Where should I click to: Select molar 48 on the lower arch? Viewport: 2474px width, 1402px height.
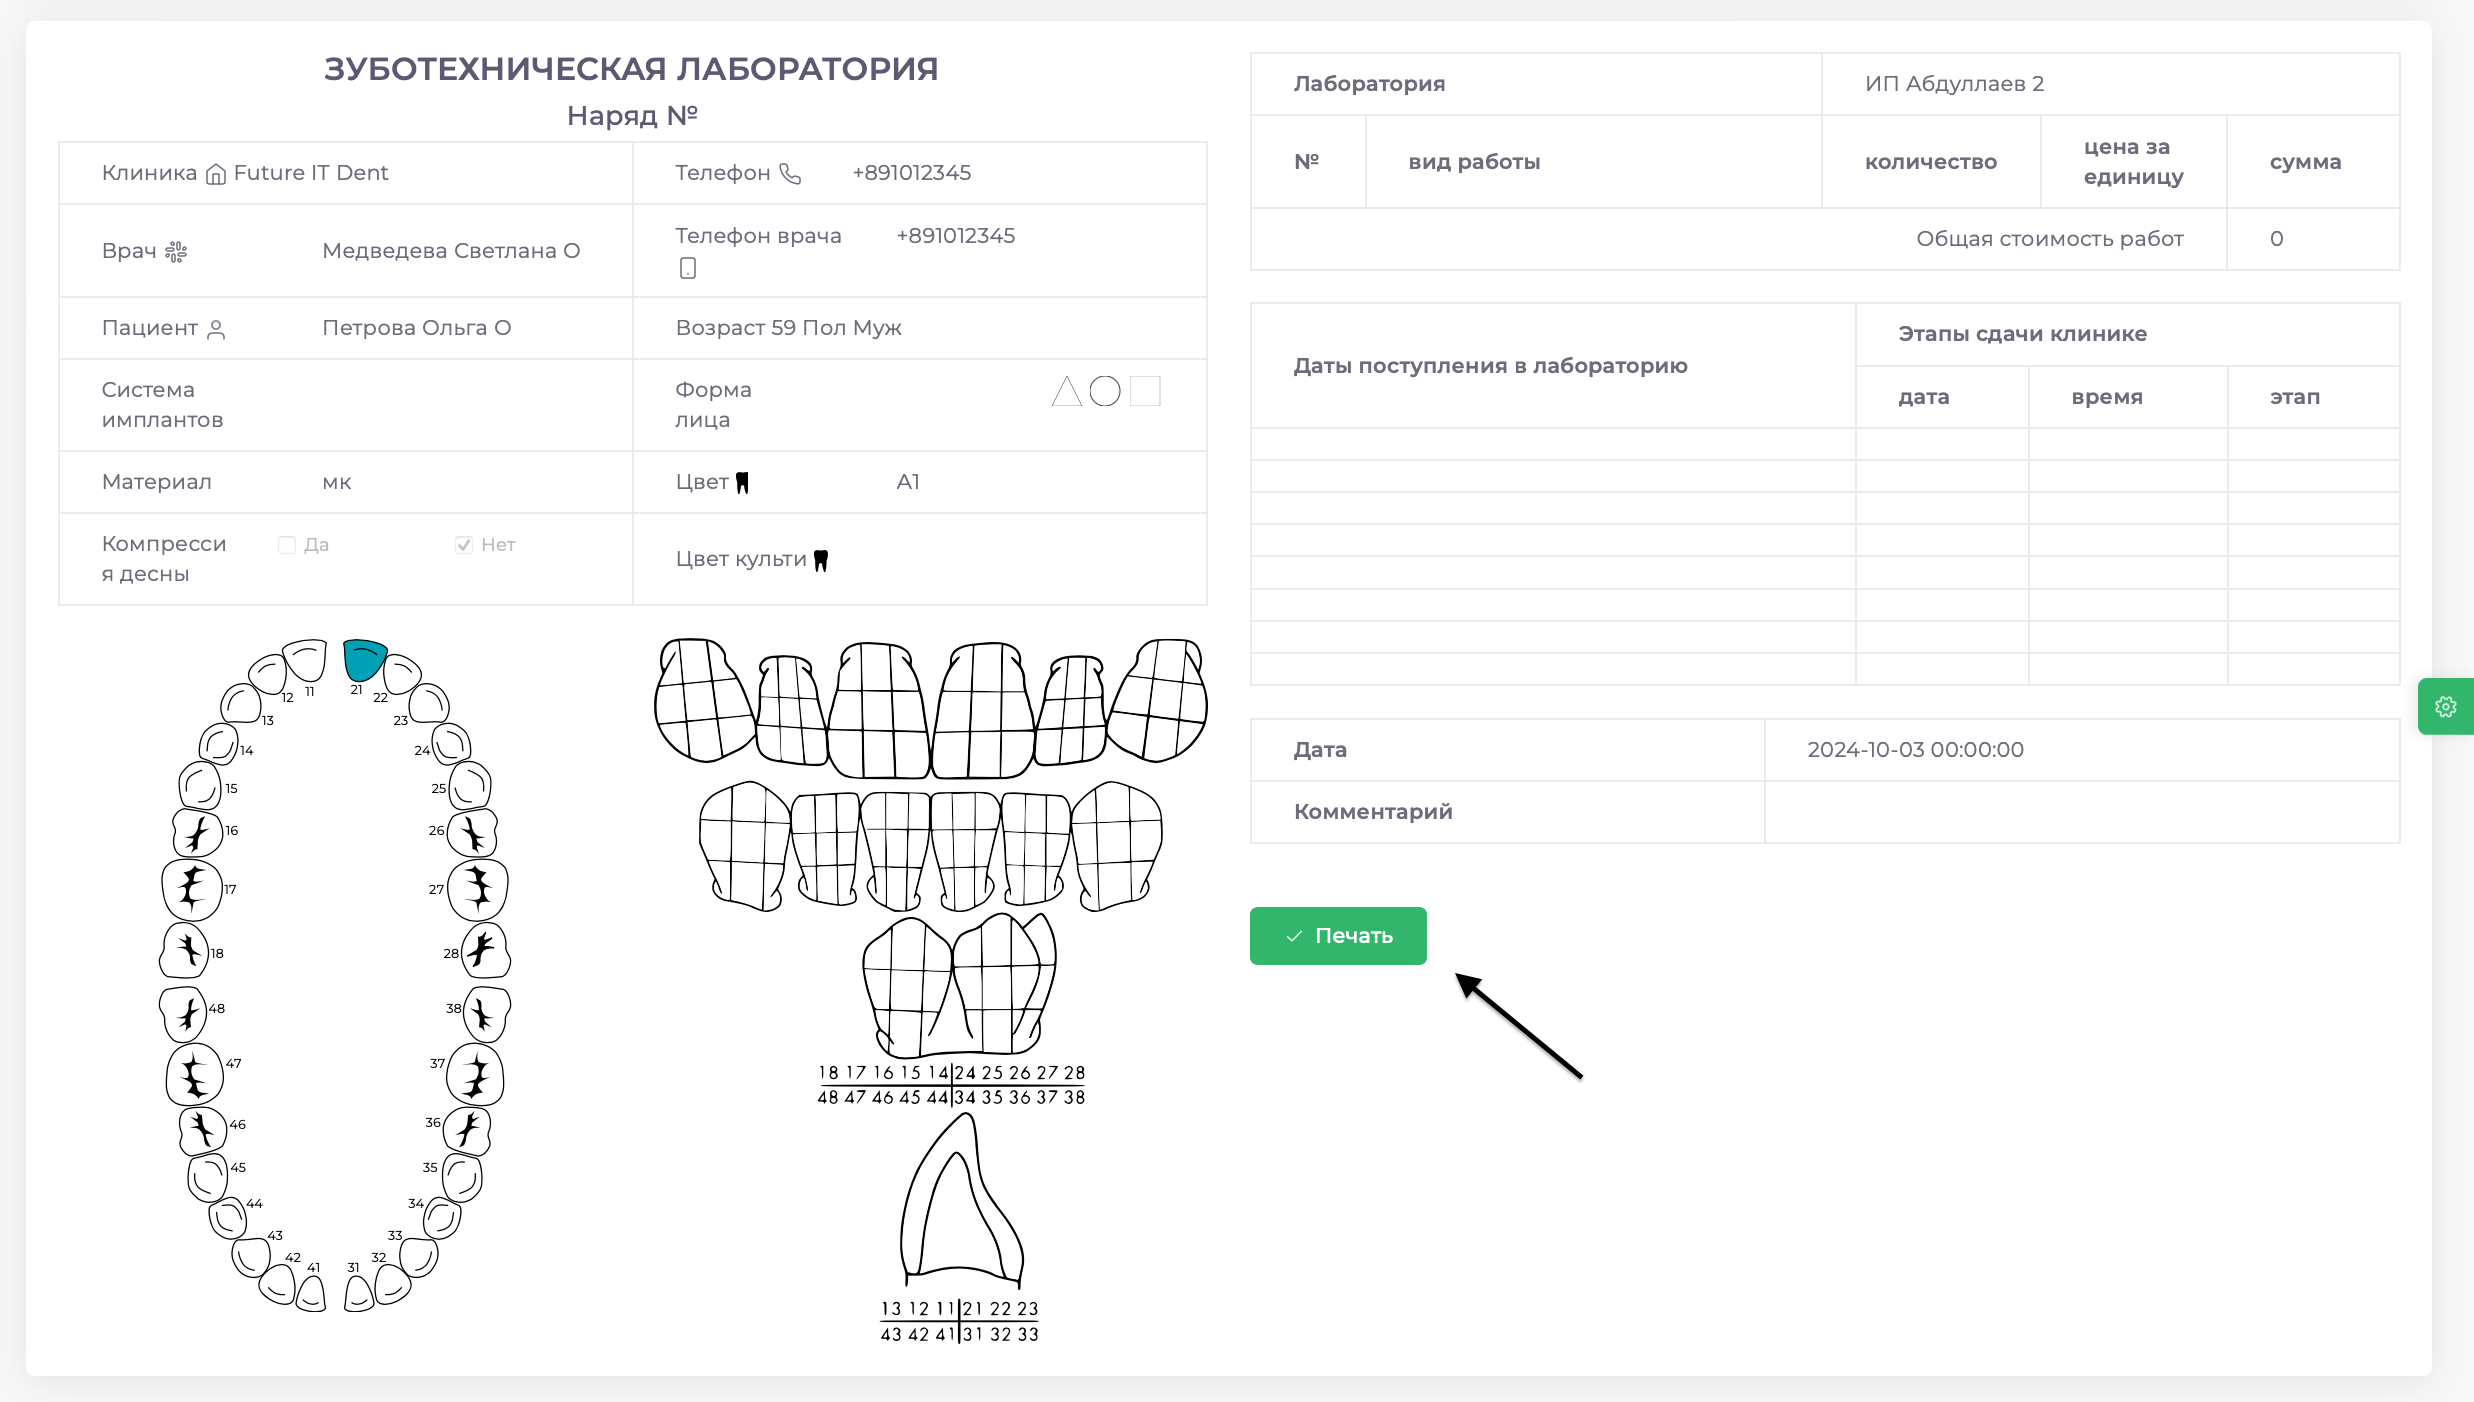click(x=183, y=1014)
